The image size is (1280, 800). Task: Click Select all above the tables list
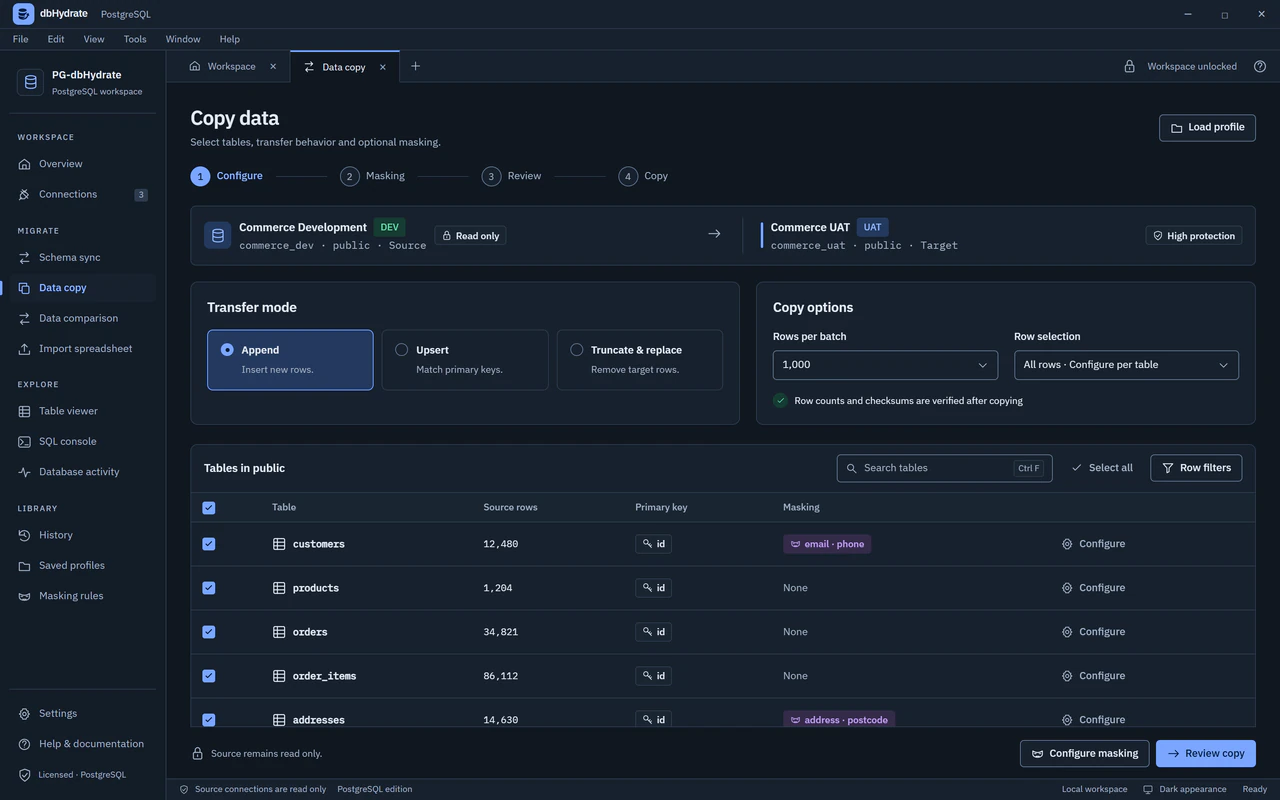[1101, 468]
